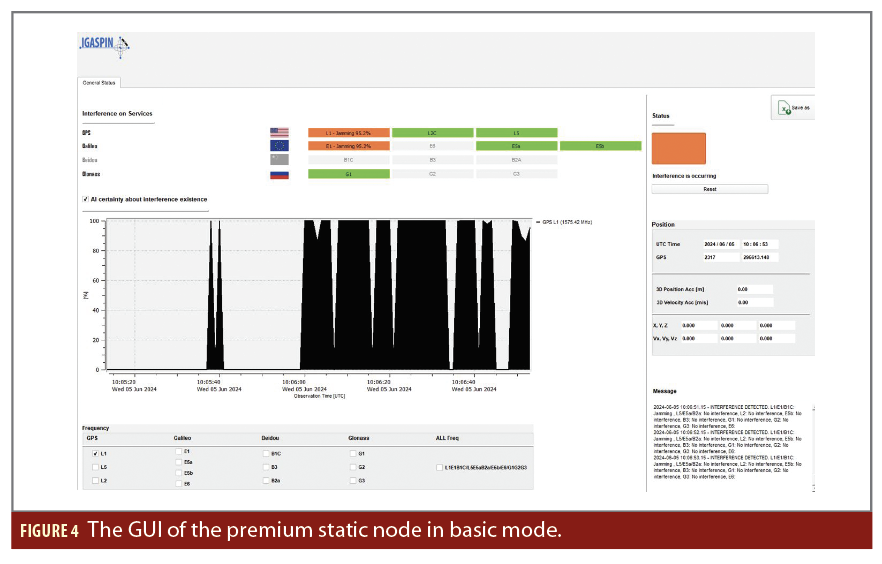
Task: Disable AI certainty about interference existence
Action: point(85,199)
